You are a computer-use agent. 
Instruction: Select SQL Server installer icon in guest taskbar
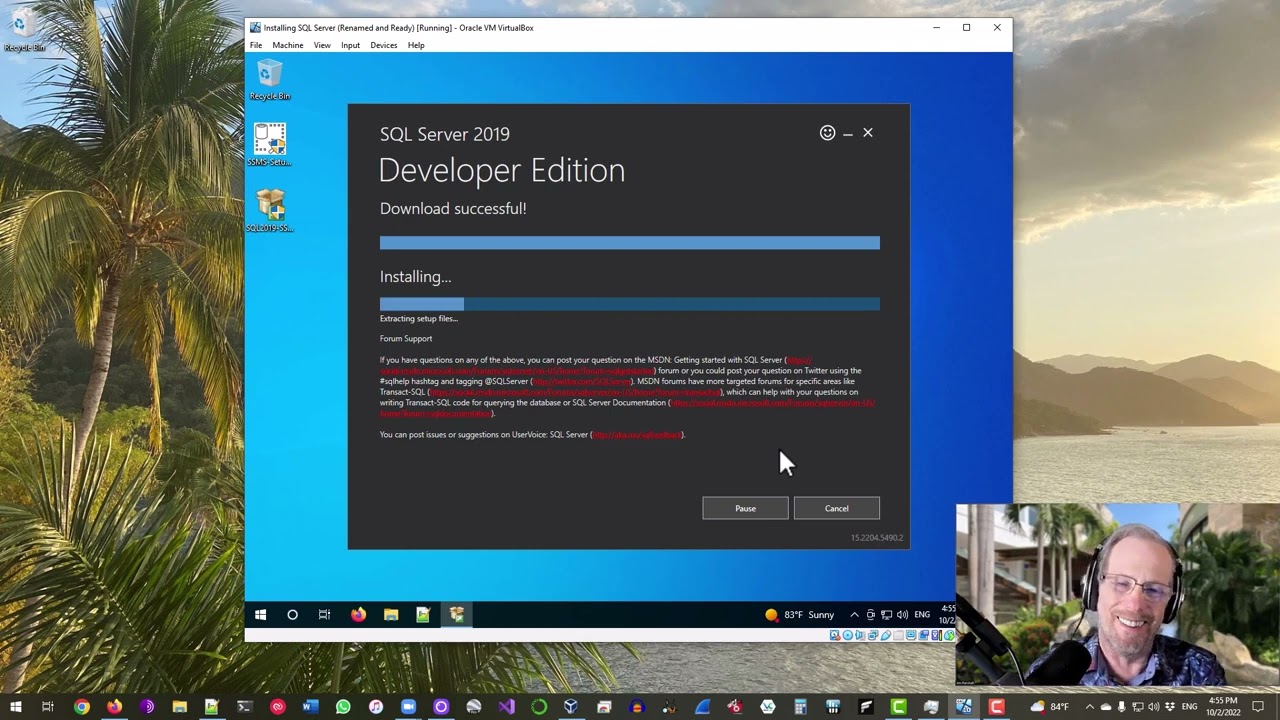pos(457,615)
